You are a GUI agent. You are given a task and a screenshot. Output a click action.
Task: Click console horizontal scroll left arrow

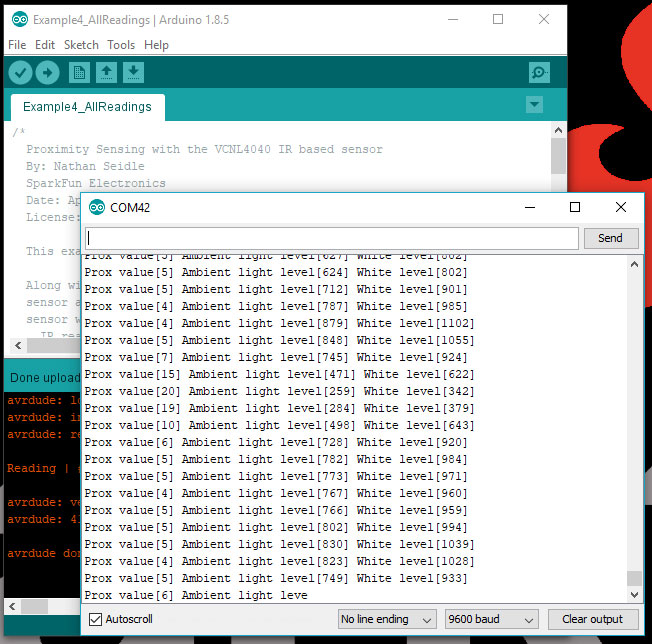point(12,607)
